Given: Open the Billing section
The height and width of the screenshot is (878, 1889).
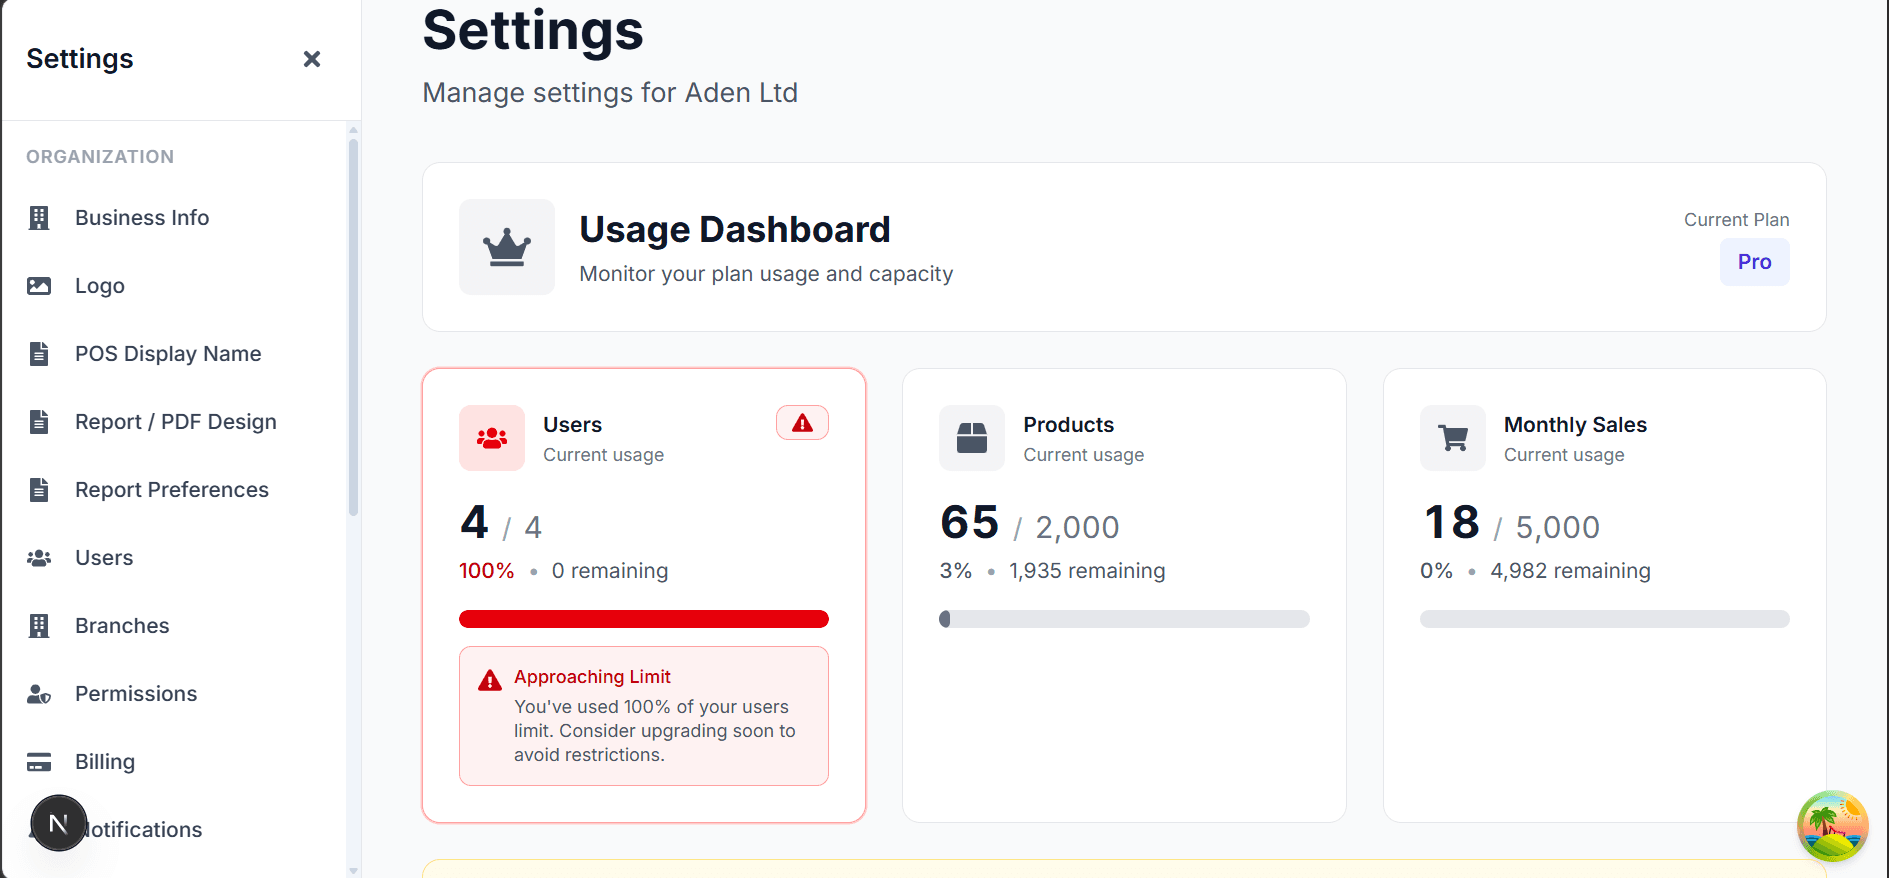Looking at the screenshot, I should [105, 762].
